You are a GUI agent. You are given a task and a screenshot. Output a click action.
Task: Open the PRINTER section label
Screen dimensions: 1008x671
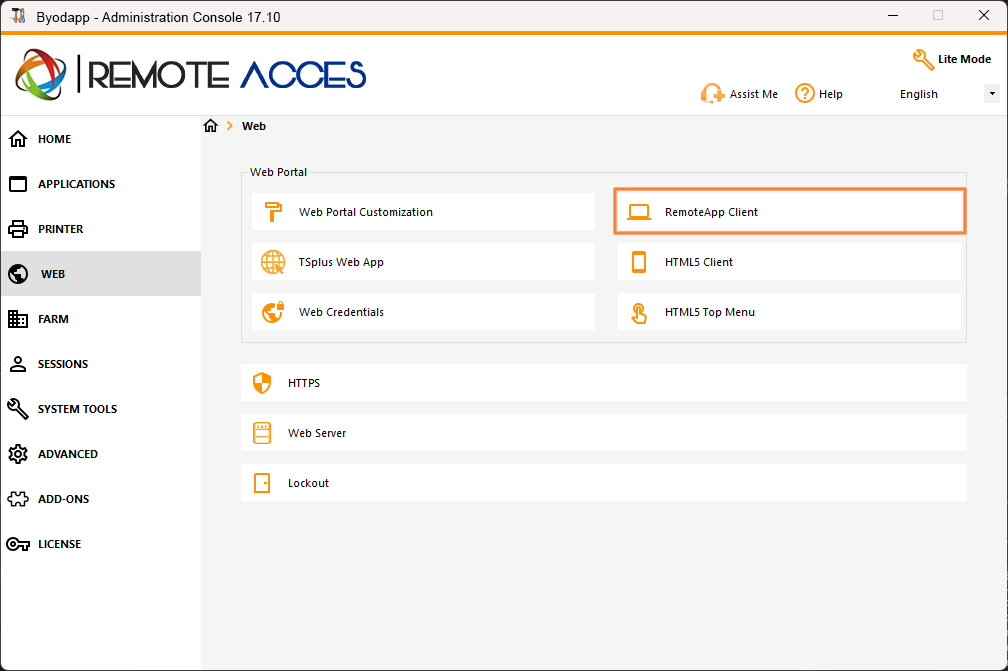pos(60,229)
